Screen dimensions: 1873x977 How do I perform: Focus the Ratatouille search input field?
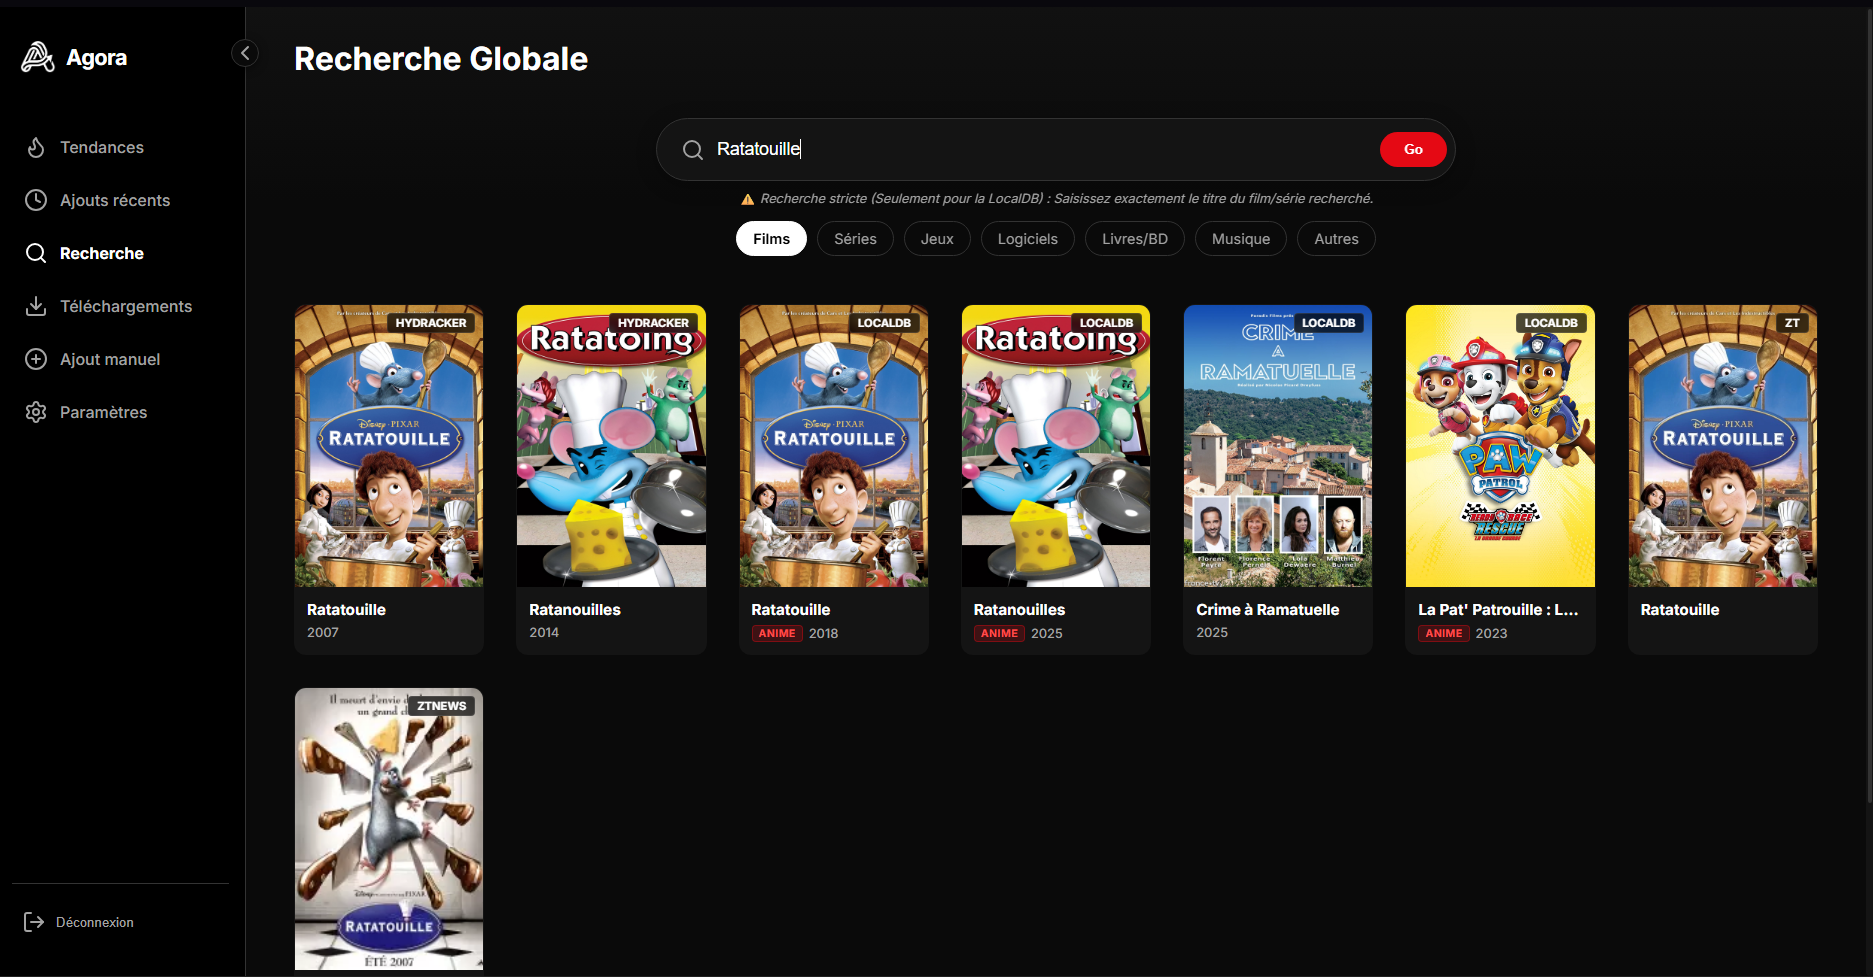point(1040,149)
